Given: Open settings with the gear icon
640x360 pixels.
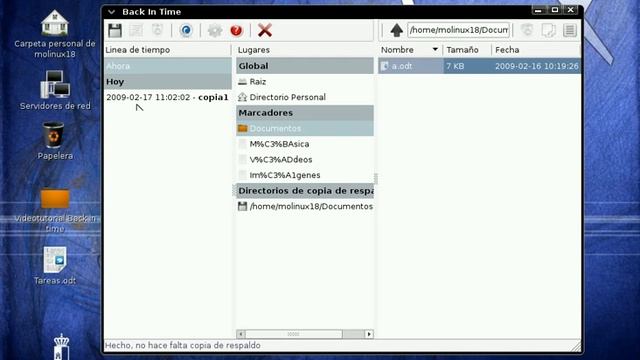Looking at the screenshot, I should 215,30.
